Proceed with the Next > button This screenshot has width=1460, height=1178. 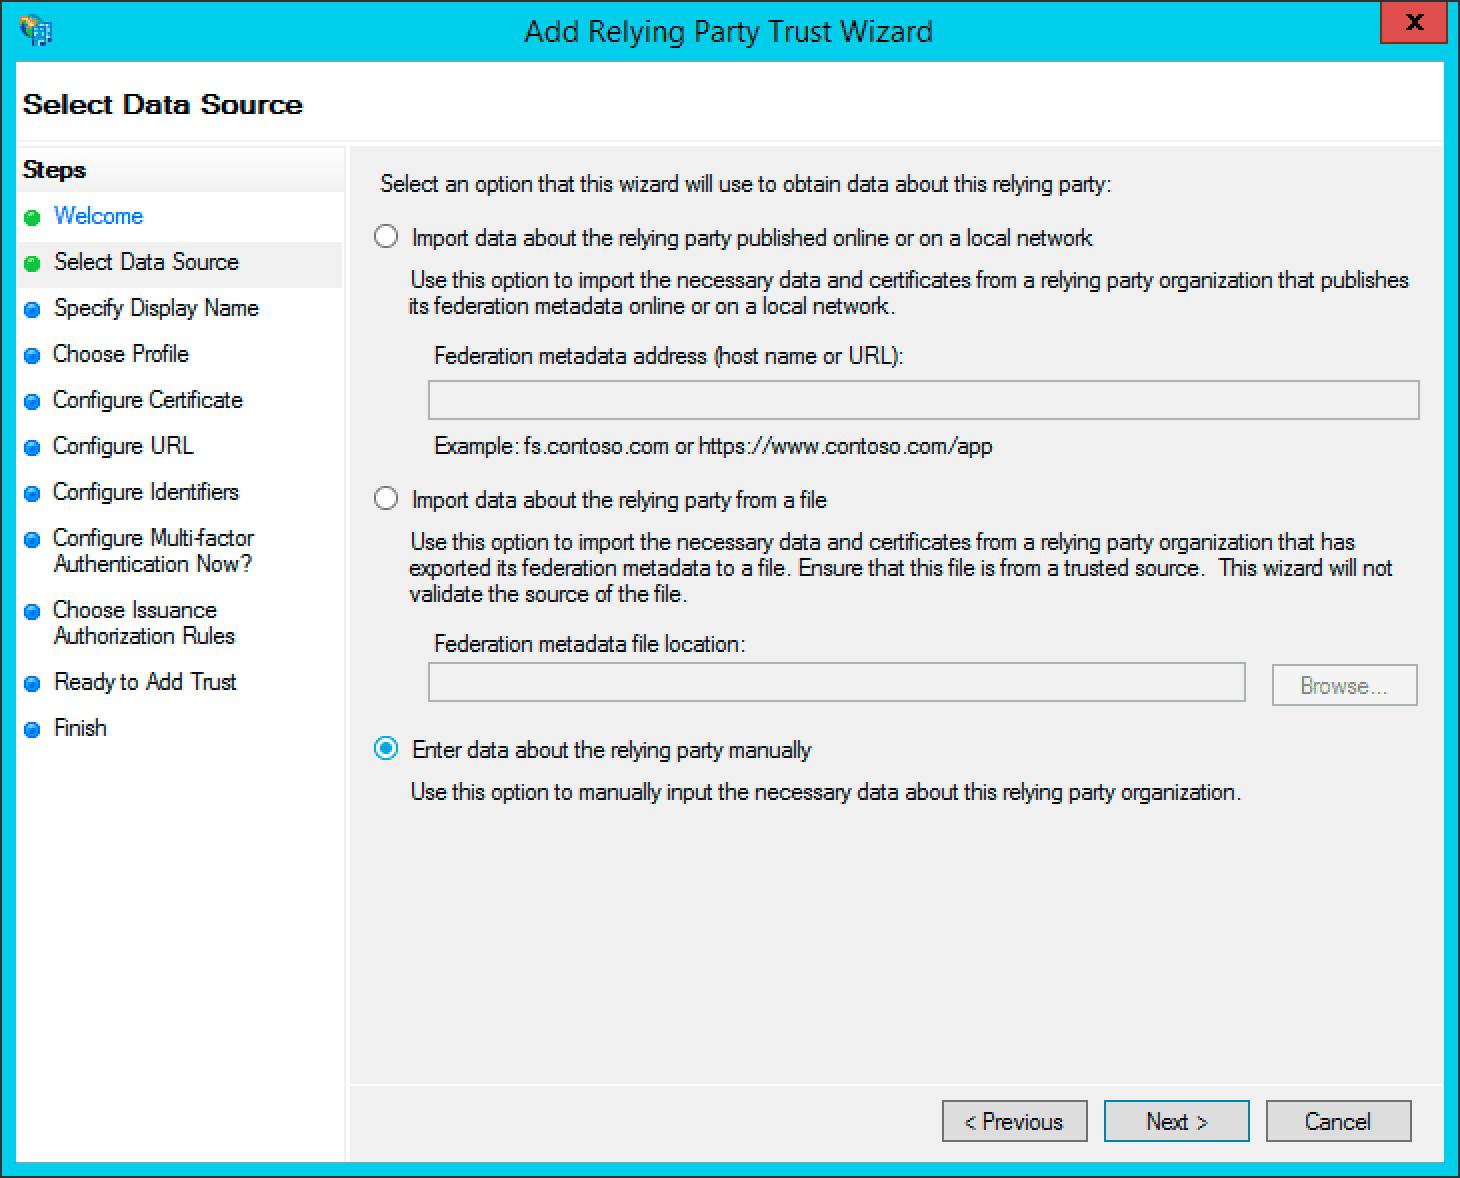[x=1176, y=1121]
